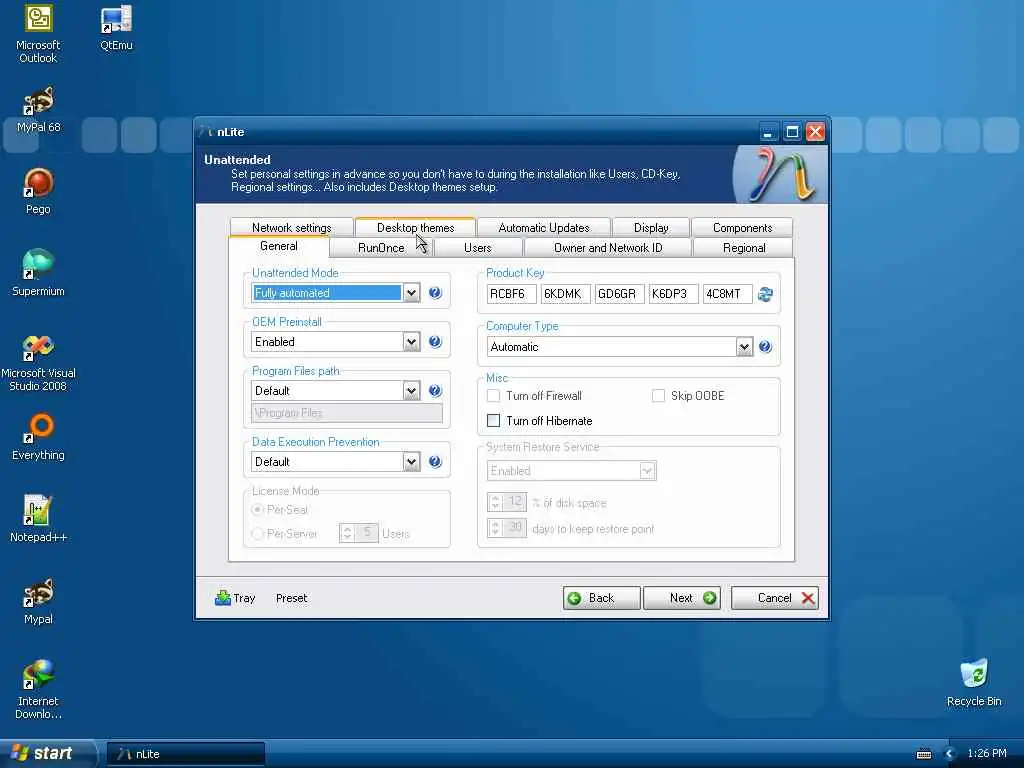Click last product key field 4C8MT
The height and width of the screenshot is (768, 1024).
tap(728, 294)
